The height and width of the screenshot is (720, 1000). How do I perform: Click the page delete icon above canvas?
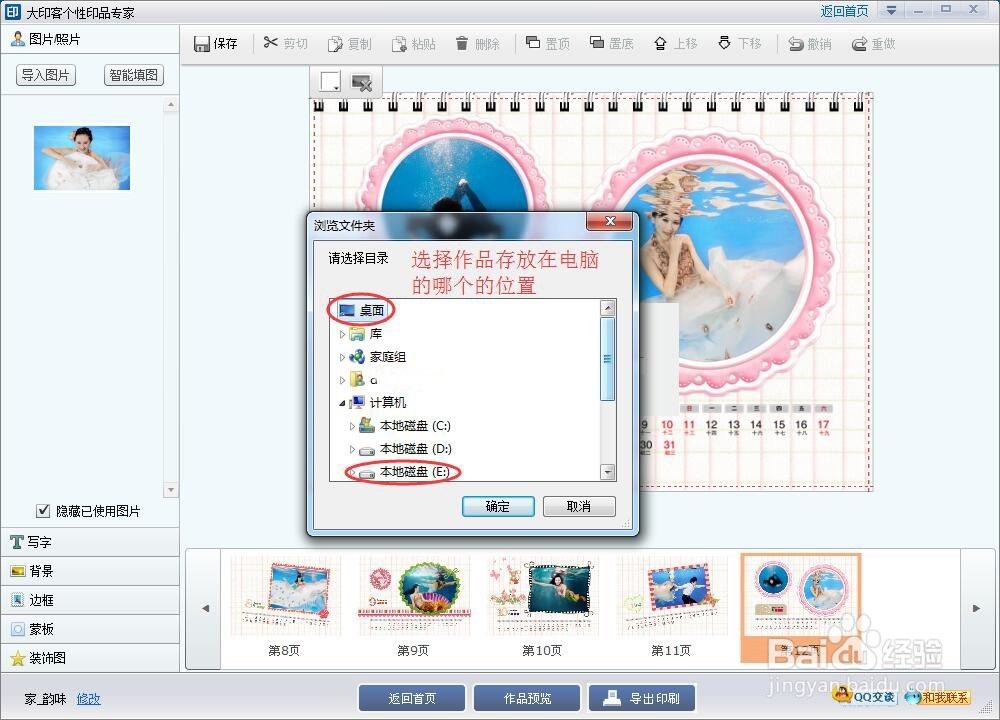coord(361,82)
